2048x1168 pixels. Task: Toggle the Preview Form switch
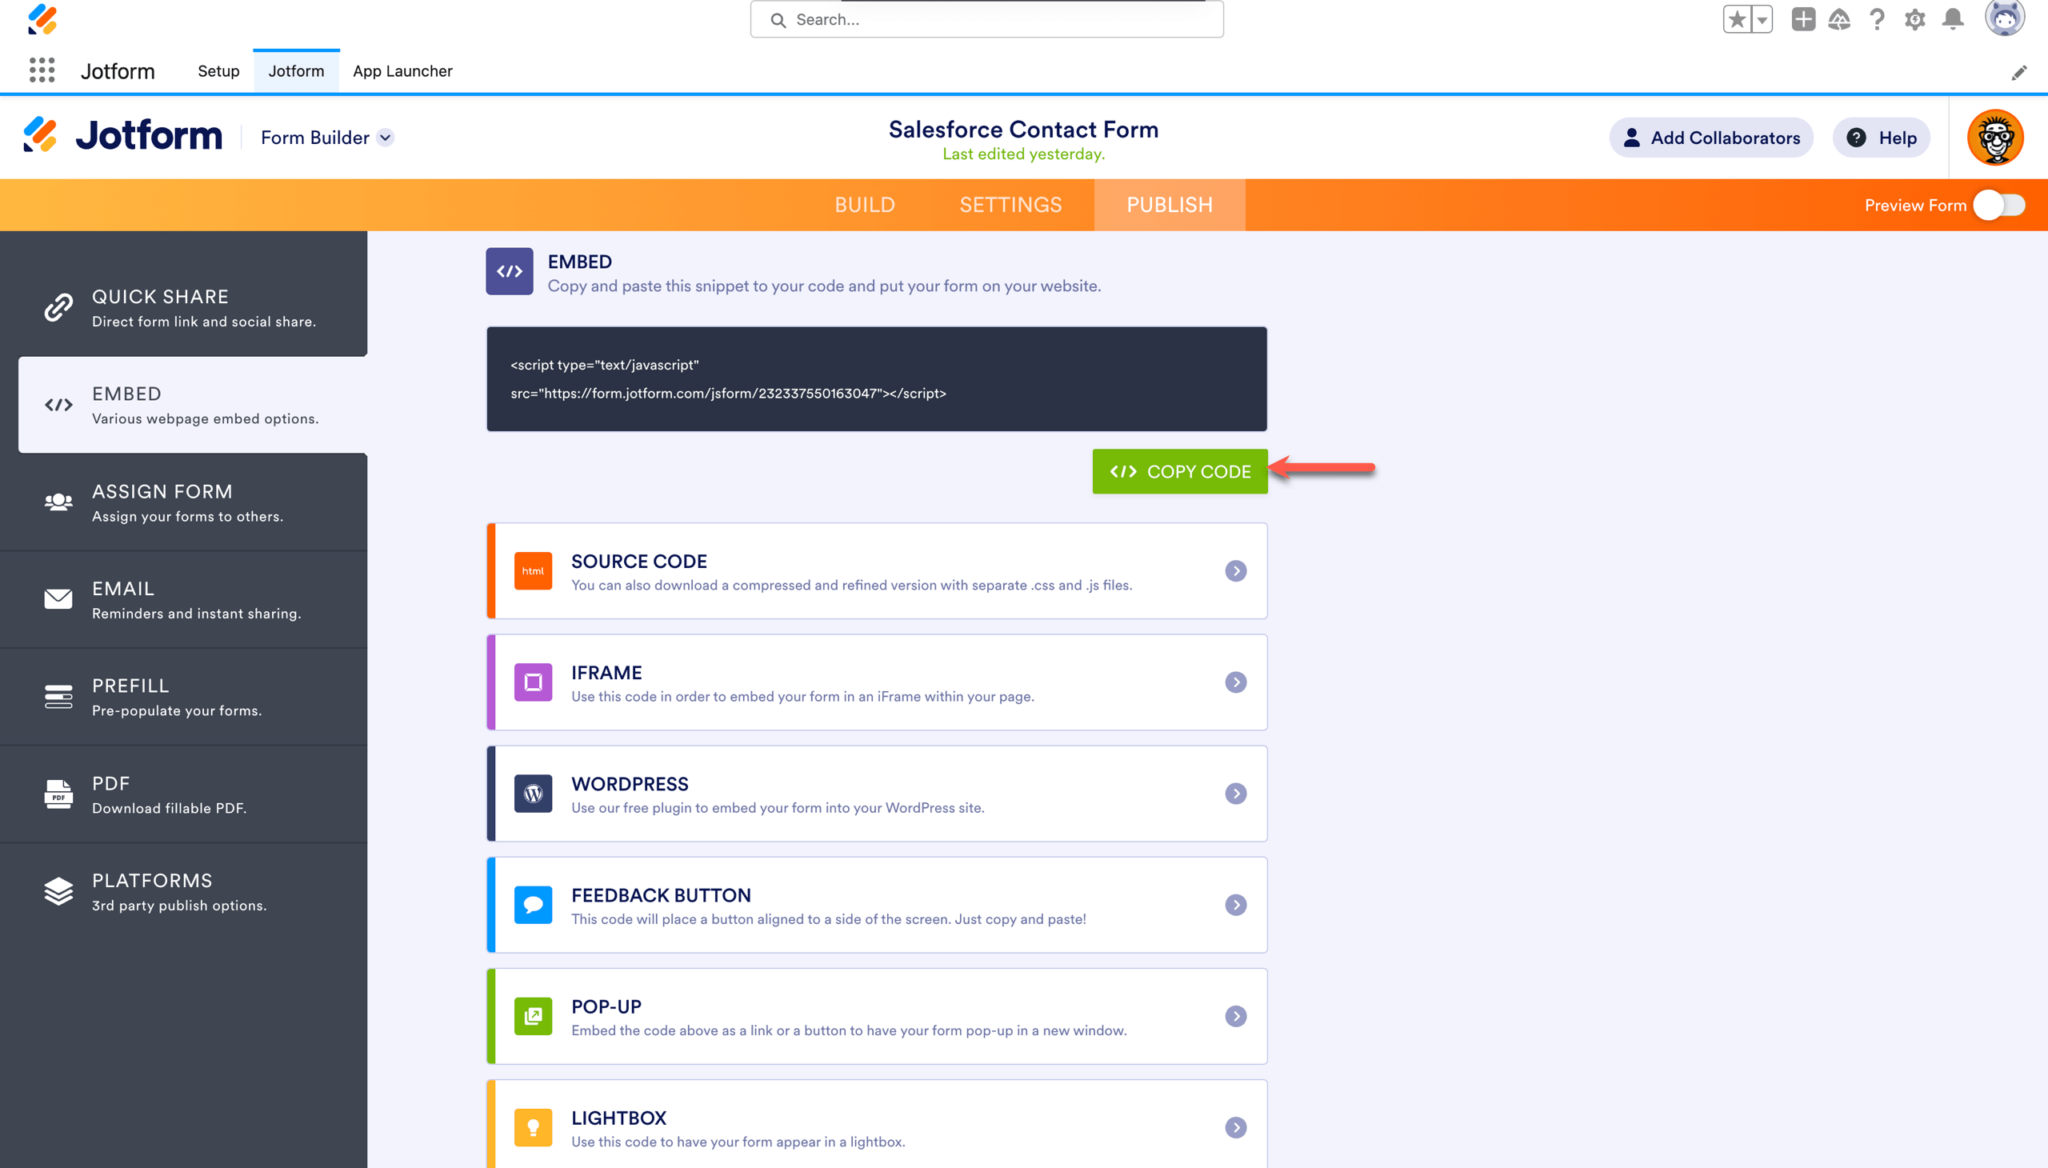[x=1997, y=205]
